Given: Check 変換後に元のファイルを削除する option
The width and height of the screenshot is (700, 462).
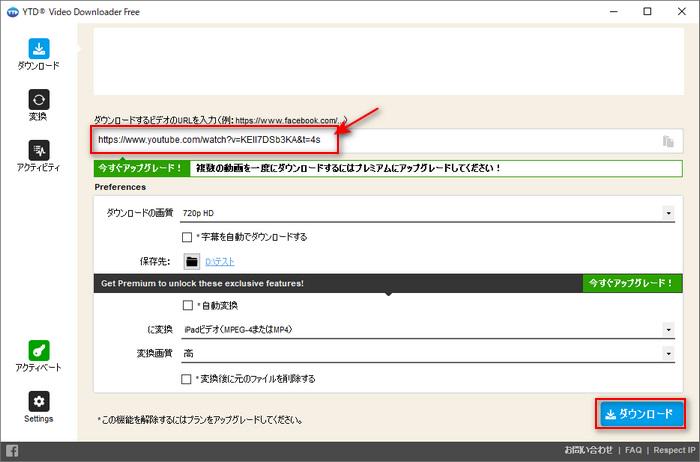Looking at the screenshot, I should tap(186, 379).
